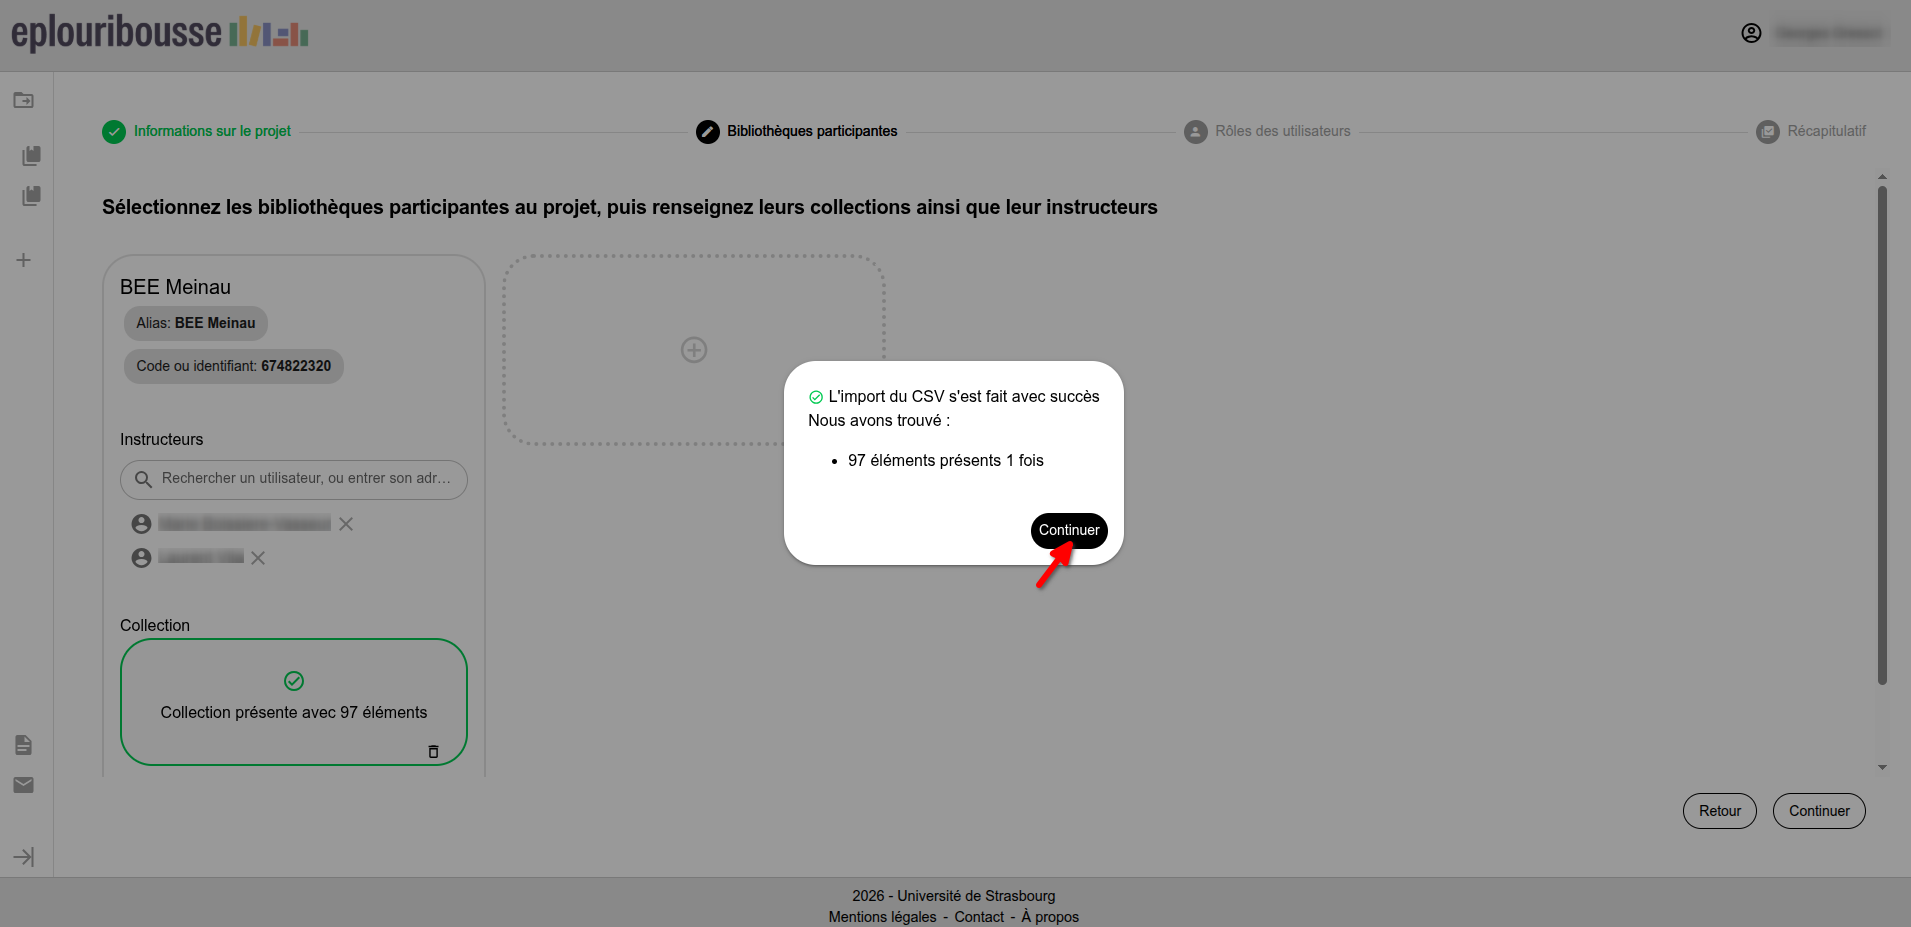The height and width of the screenshot is (927, 1911).
Task: Remove the first instructor with X
Action: pos(346,524)
